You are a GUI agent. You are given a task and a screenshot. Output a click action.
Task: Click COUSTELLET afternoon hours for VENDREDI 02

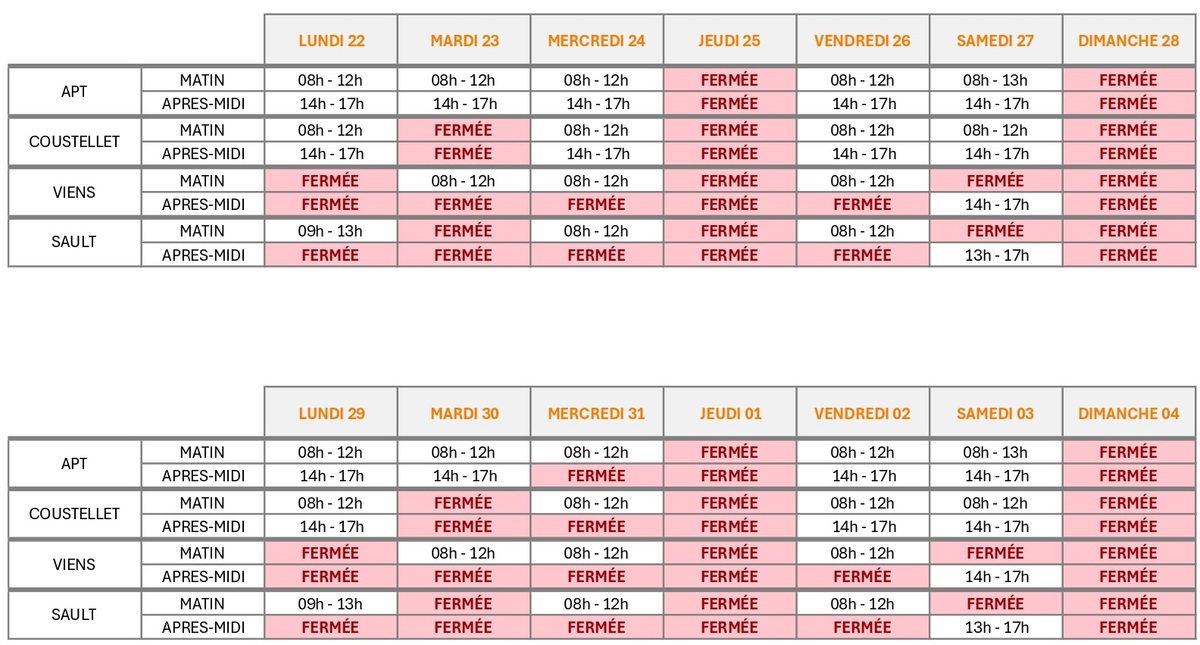coord(862,526)
